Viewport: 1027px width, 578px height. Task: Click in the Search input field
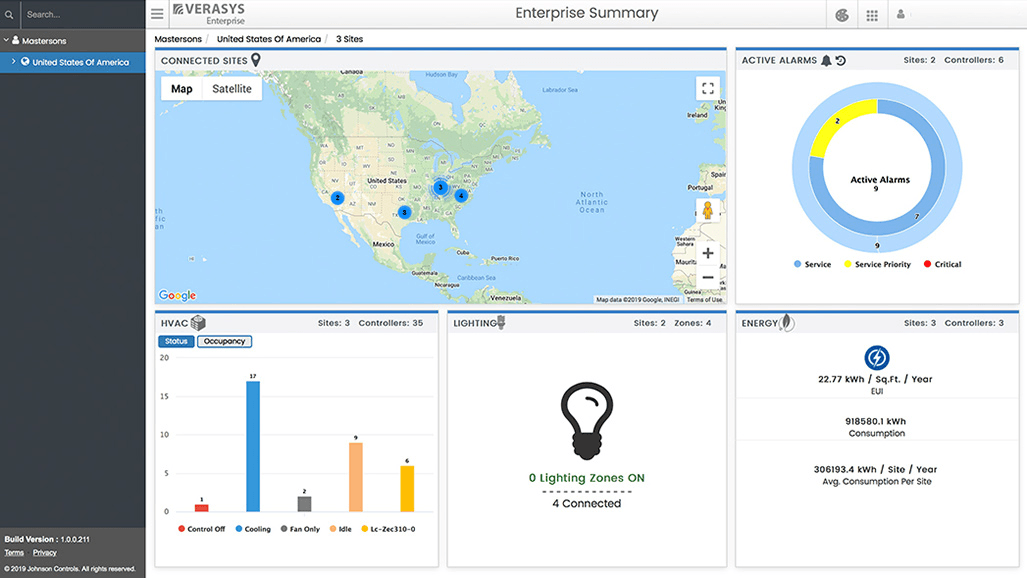[82, 14]
